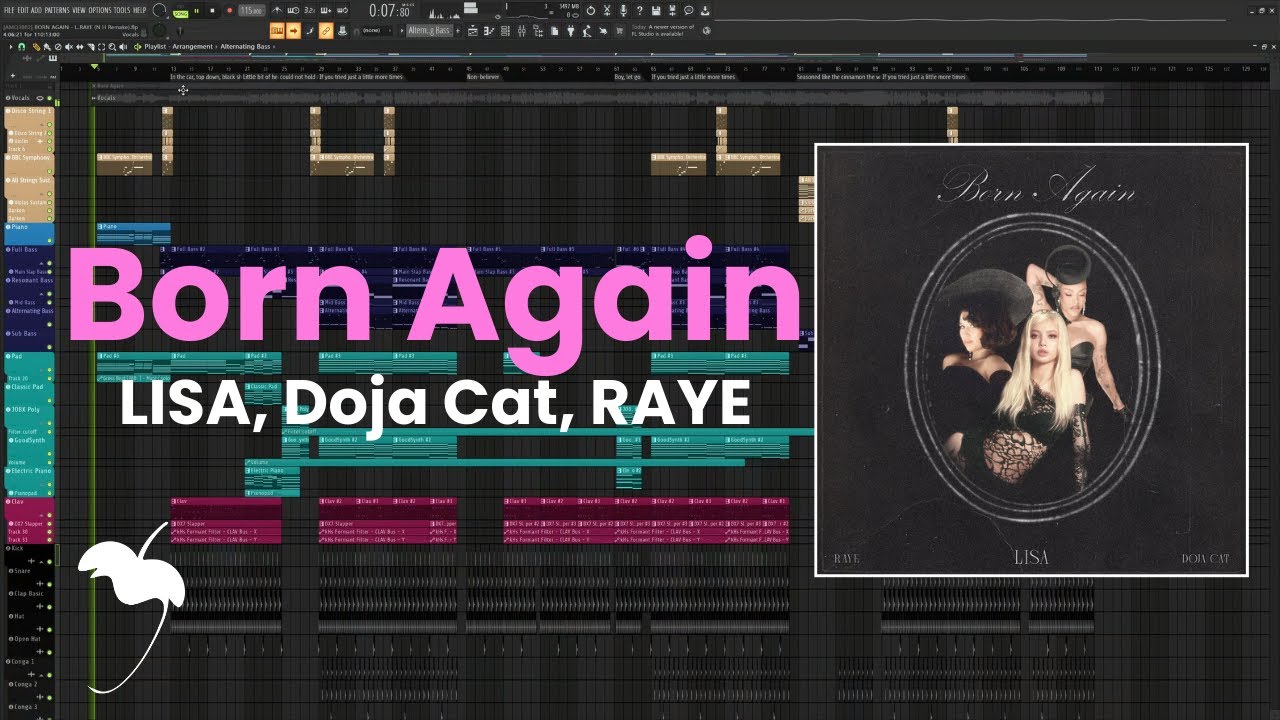
Task: Open the Playlist view icon
Action: (x=473, y=31)
